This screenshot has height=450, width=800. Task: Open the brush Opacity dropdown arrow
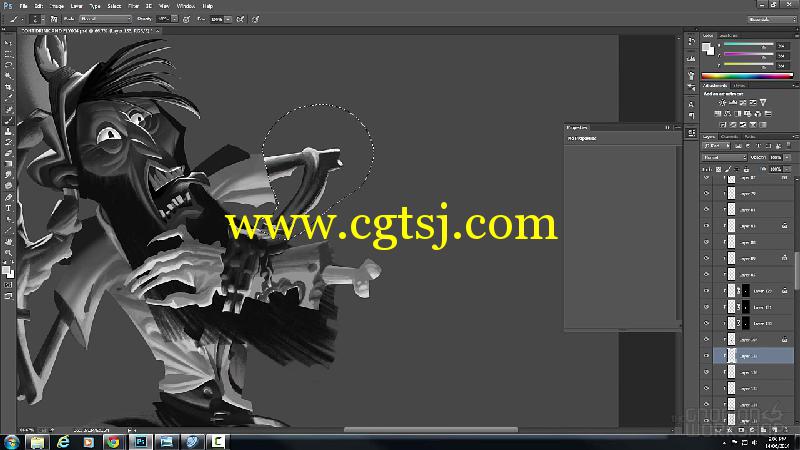tap(174, 19)
